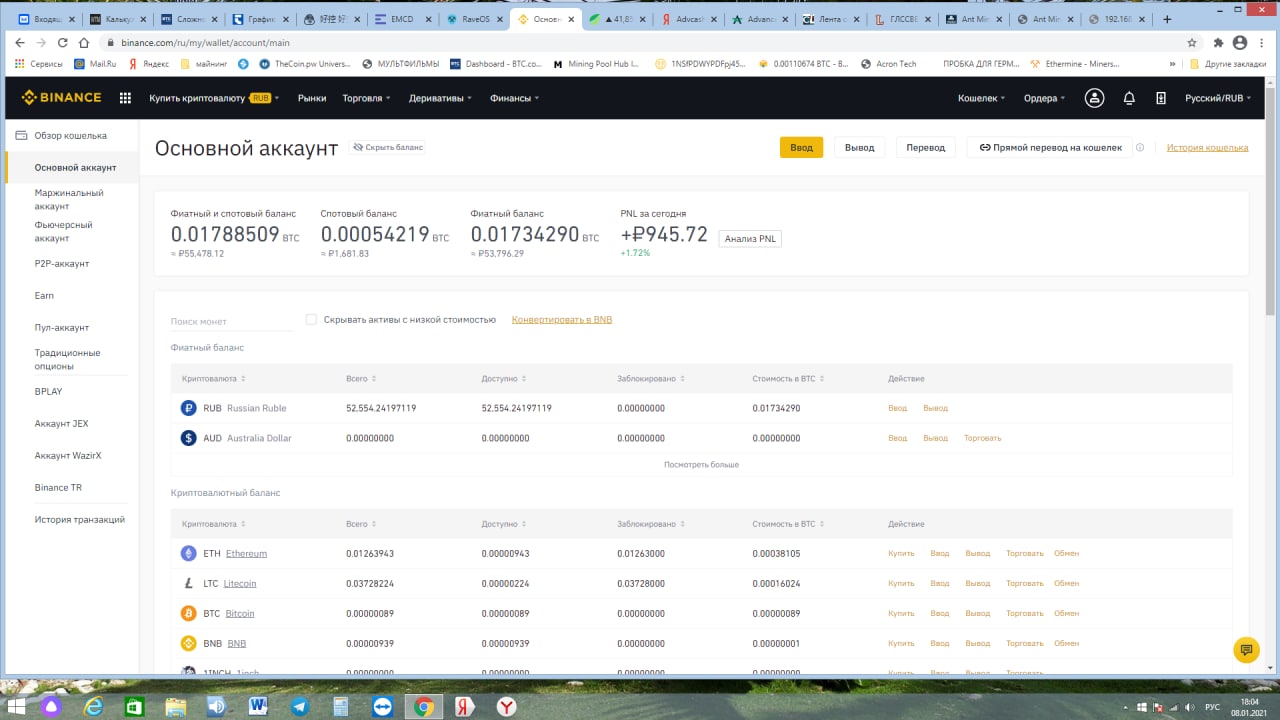1280x720 pixels.
Task: Click the Binance logo
Action: point(62,98)
